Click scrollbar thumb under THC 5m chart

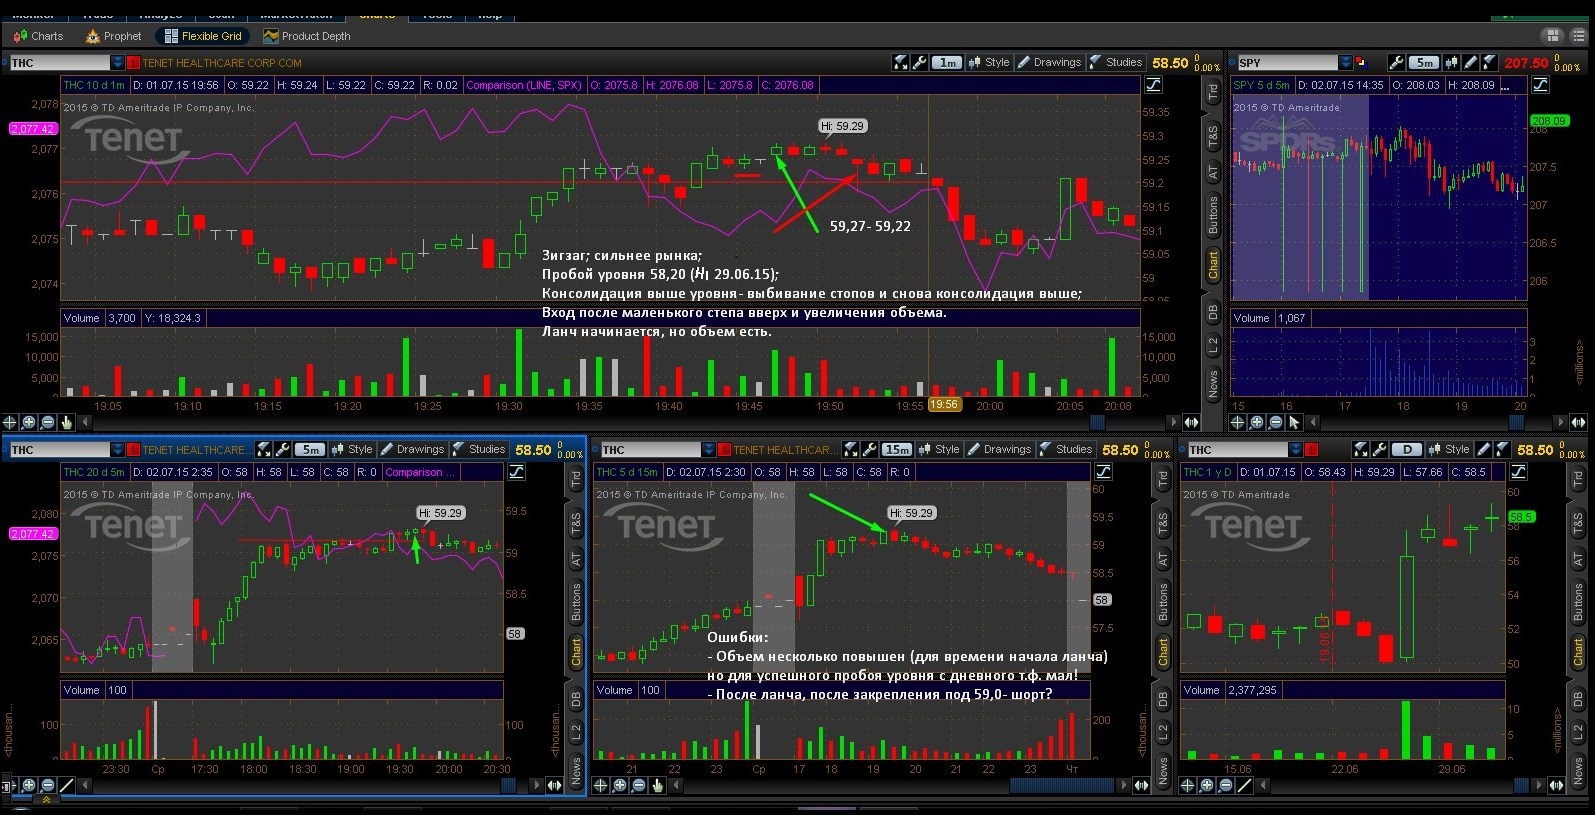point(507,785)
